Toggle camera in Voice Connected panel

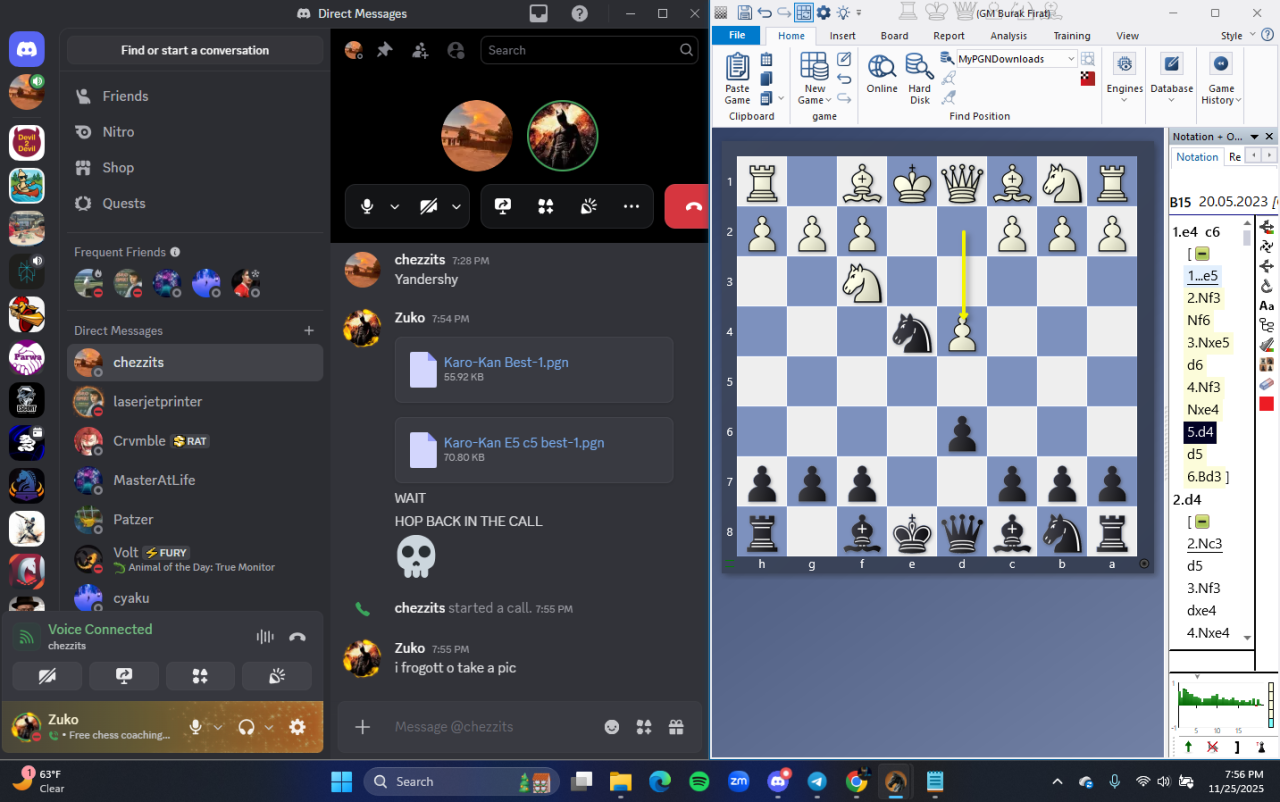pos(46,677)
